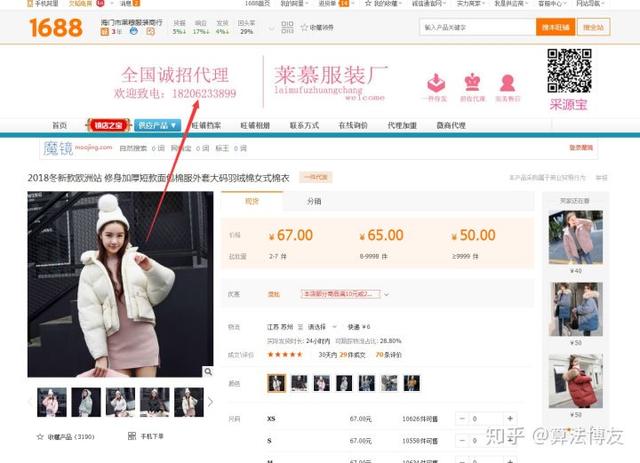640x463 pixels.
Task: Open the 供应产品 dropdown in navigation
Action: (157, 125)
